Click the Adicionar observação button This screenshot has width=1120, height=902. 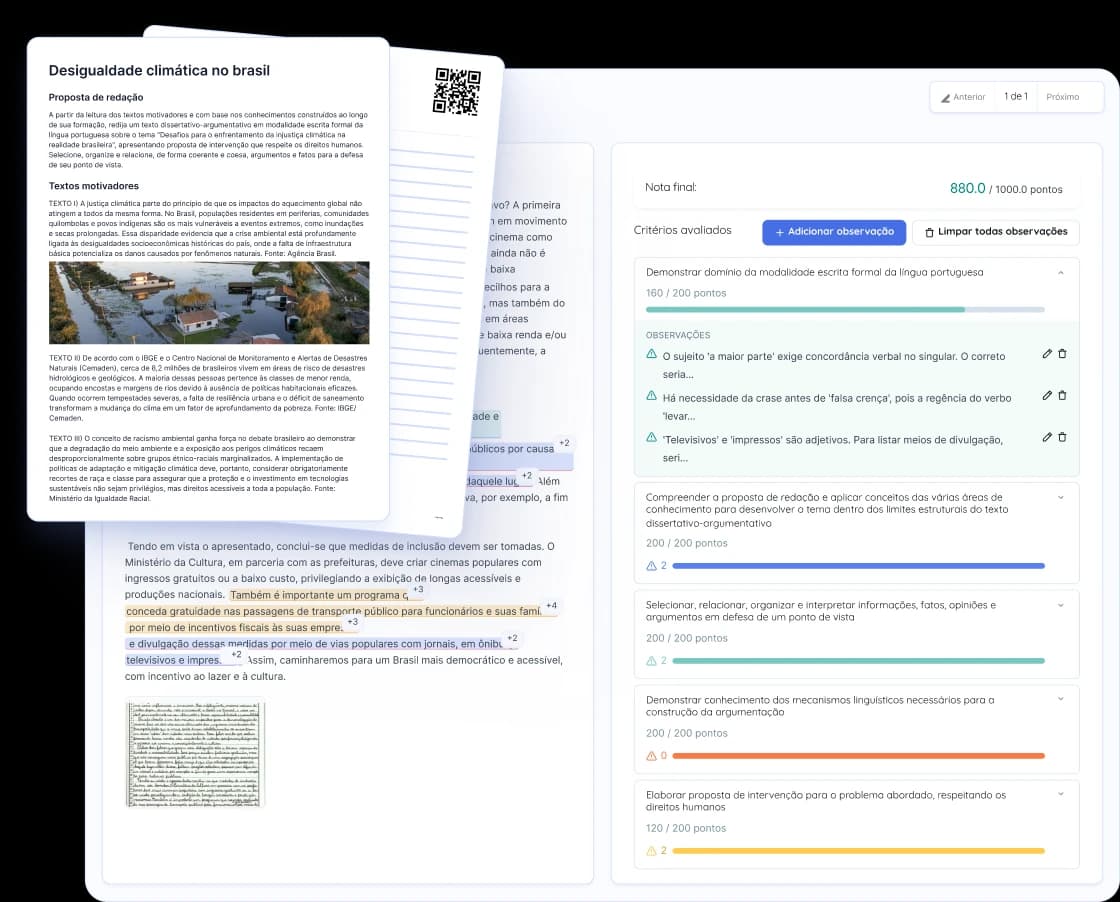834,232
